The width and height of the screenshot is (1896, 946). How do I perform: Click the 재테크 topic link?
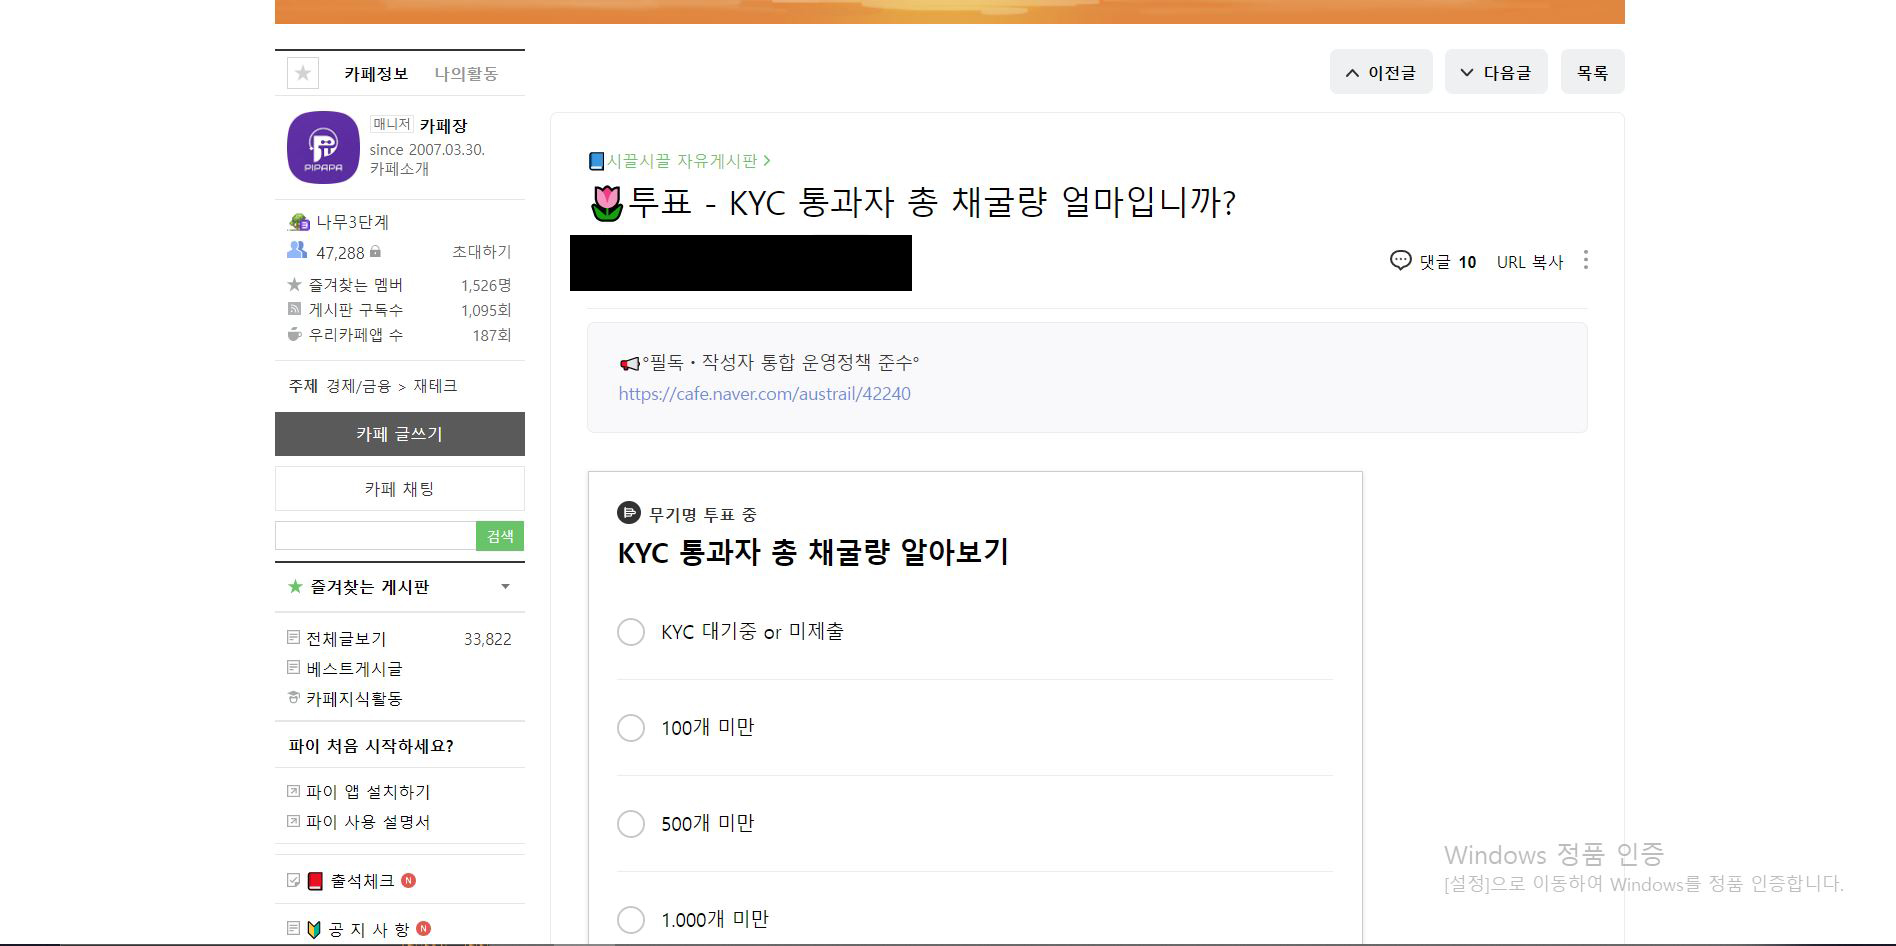click(x=435, y=386)
